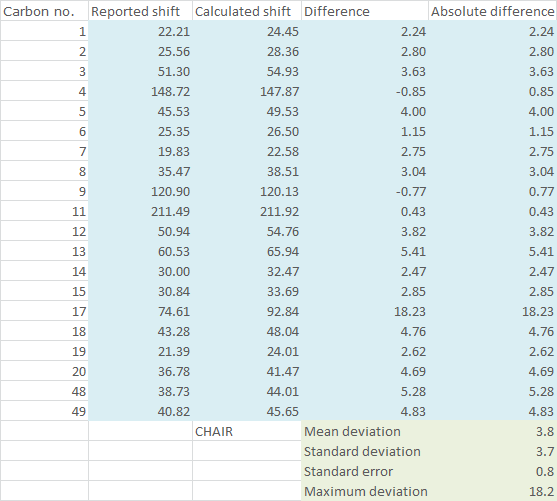Select the Reported shift header cell
This screenshot has height=501, width=557.
(x=140, y=11)
